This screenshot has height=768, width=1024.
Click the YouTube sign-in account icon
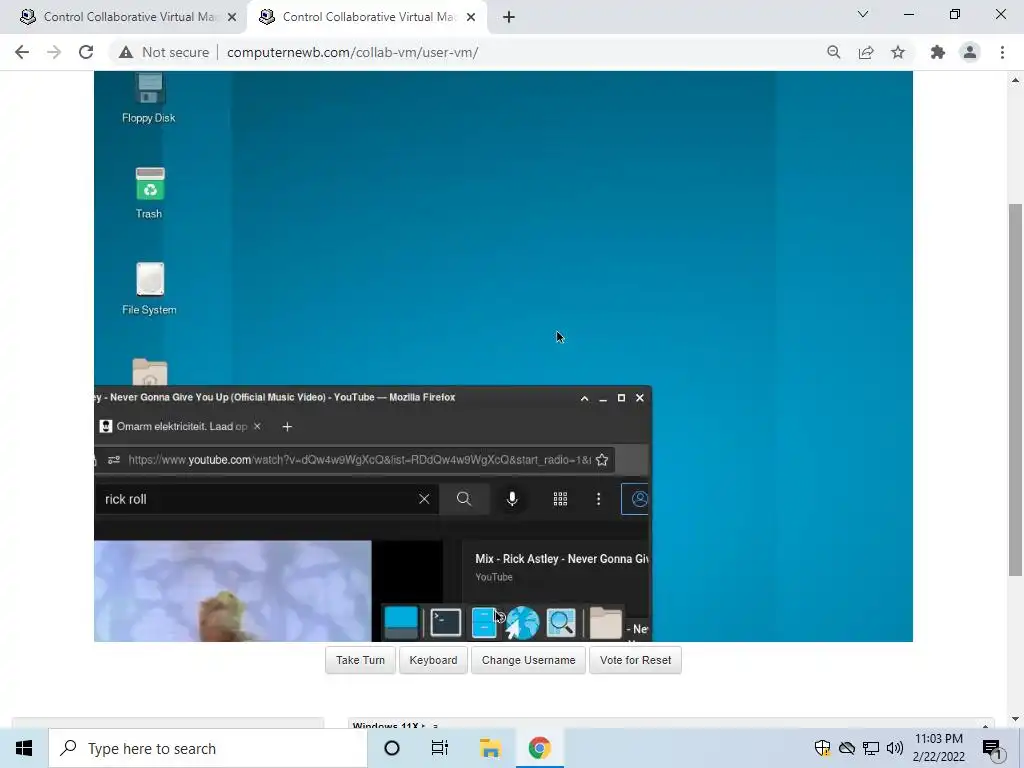point(636,499)
